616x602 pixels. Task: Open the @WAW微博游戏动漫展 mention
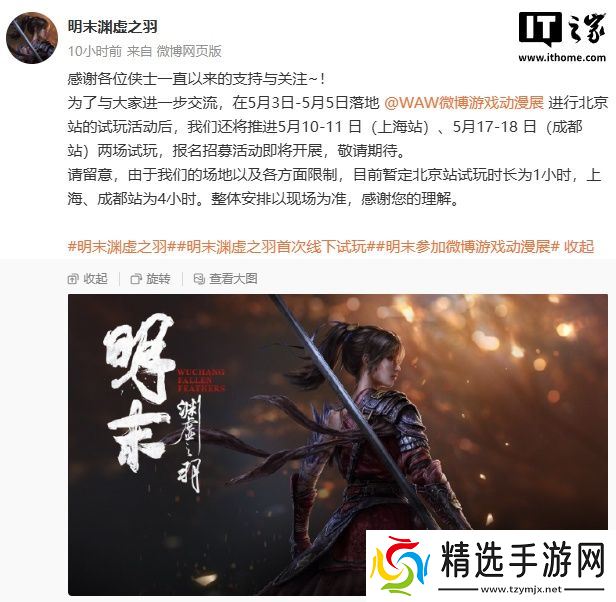(x=464, y=103)
